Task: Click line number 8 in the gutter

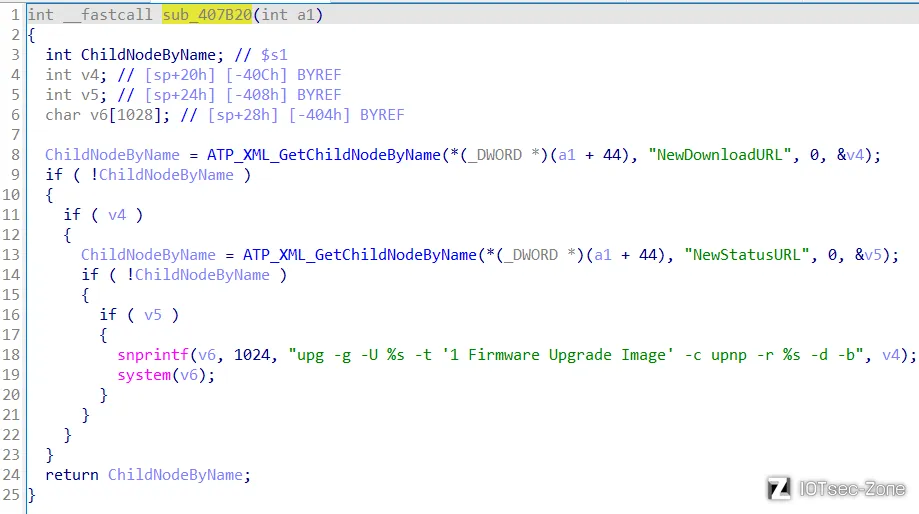Action: tap(15, 155)
